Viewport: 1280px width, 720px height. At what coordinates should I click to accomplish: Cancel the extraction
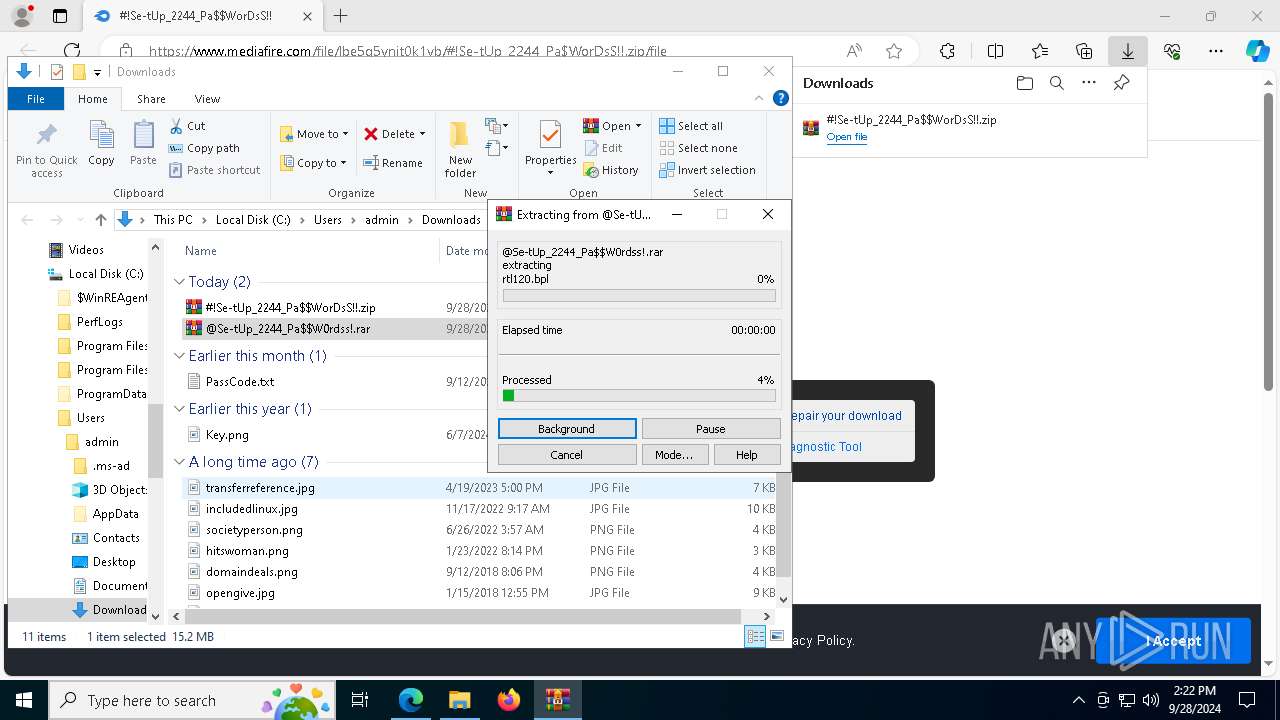click(567, 455)
